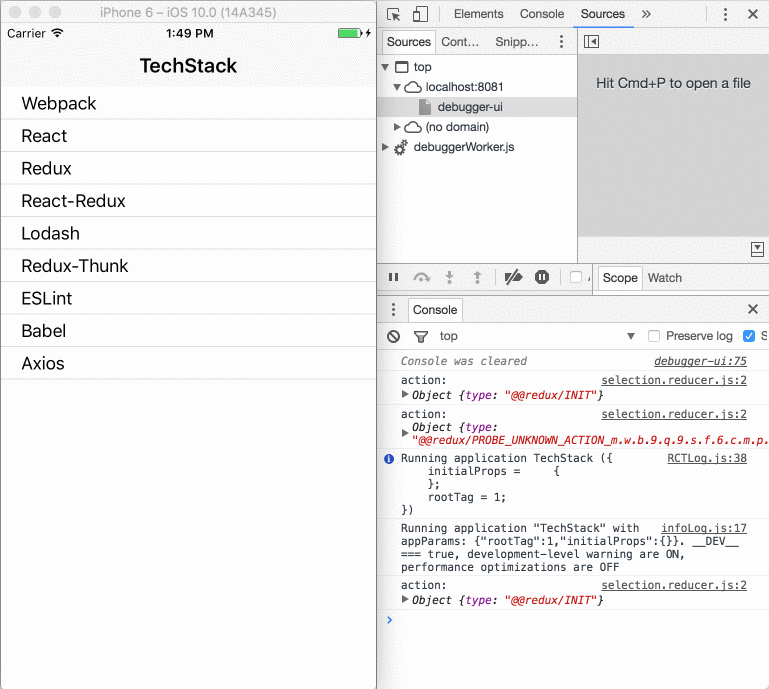769x689 pixels.
Task: Switch to the Elements tab
Action: [478, 14]
